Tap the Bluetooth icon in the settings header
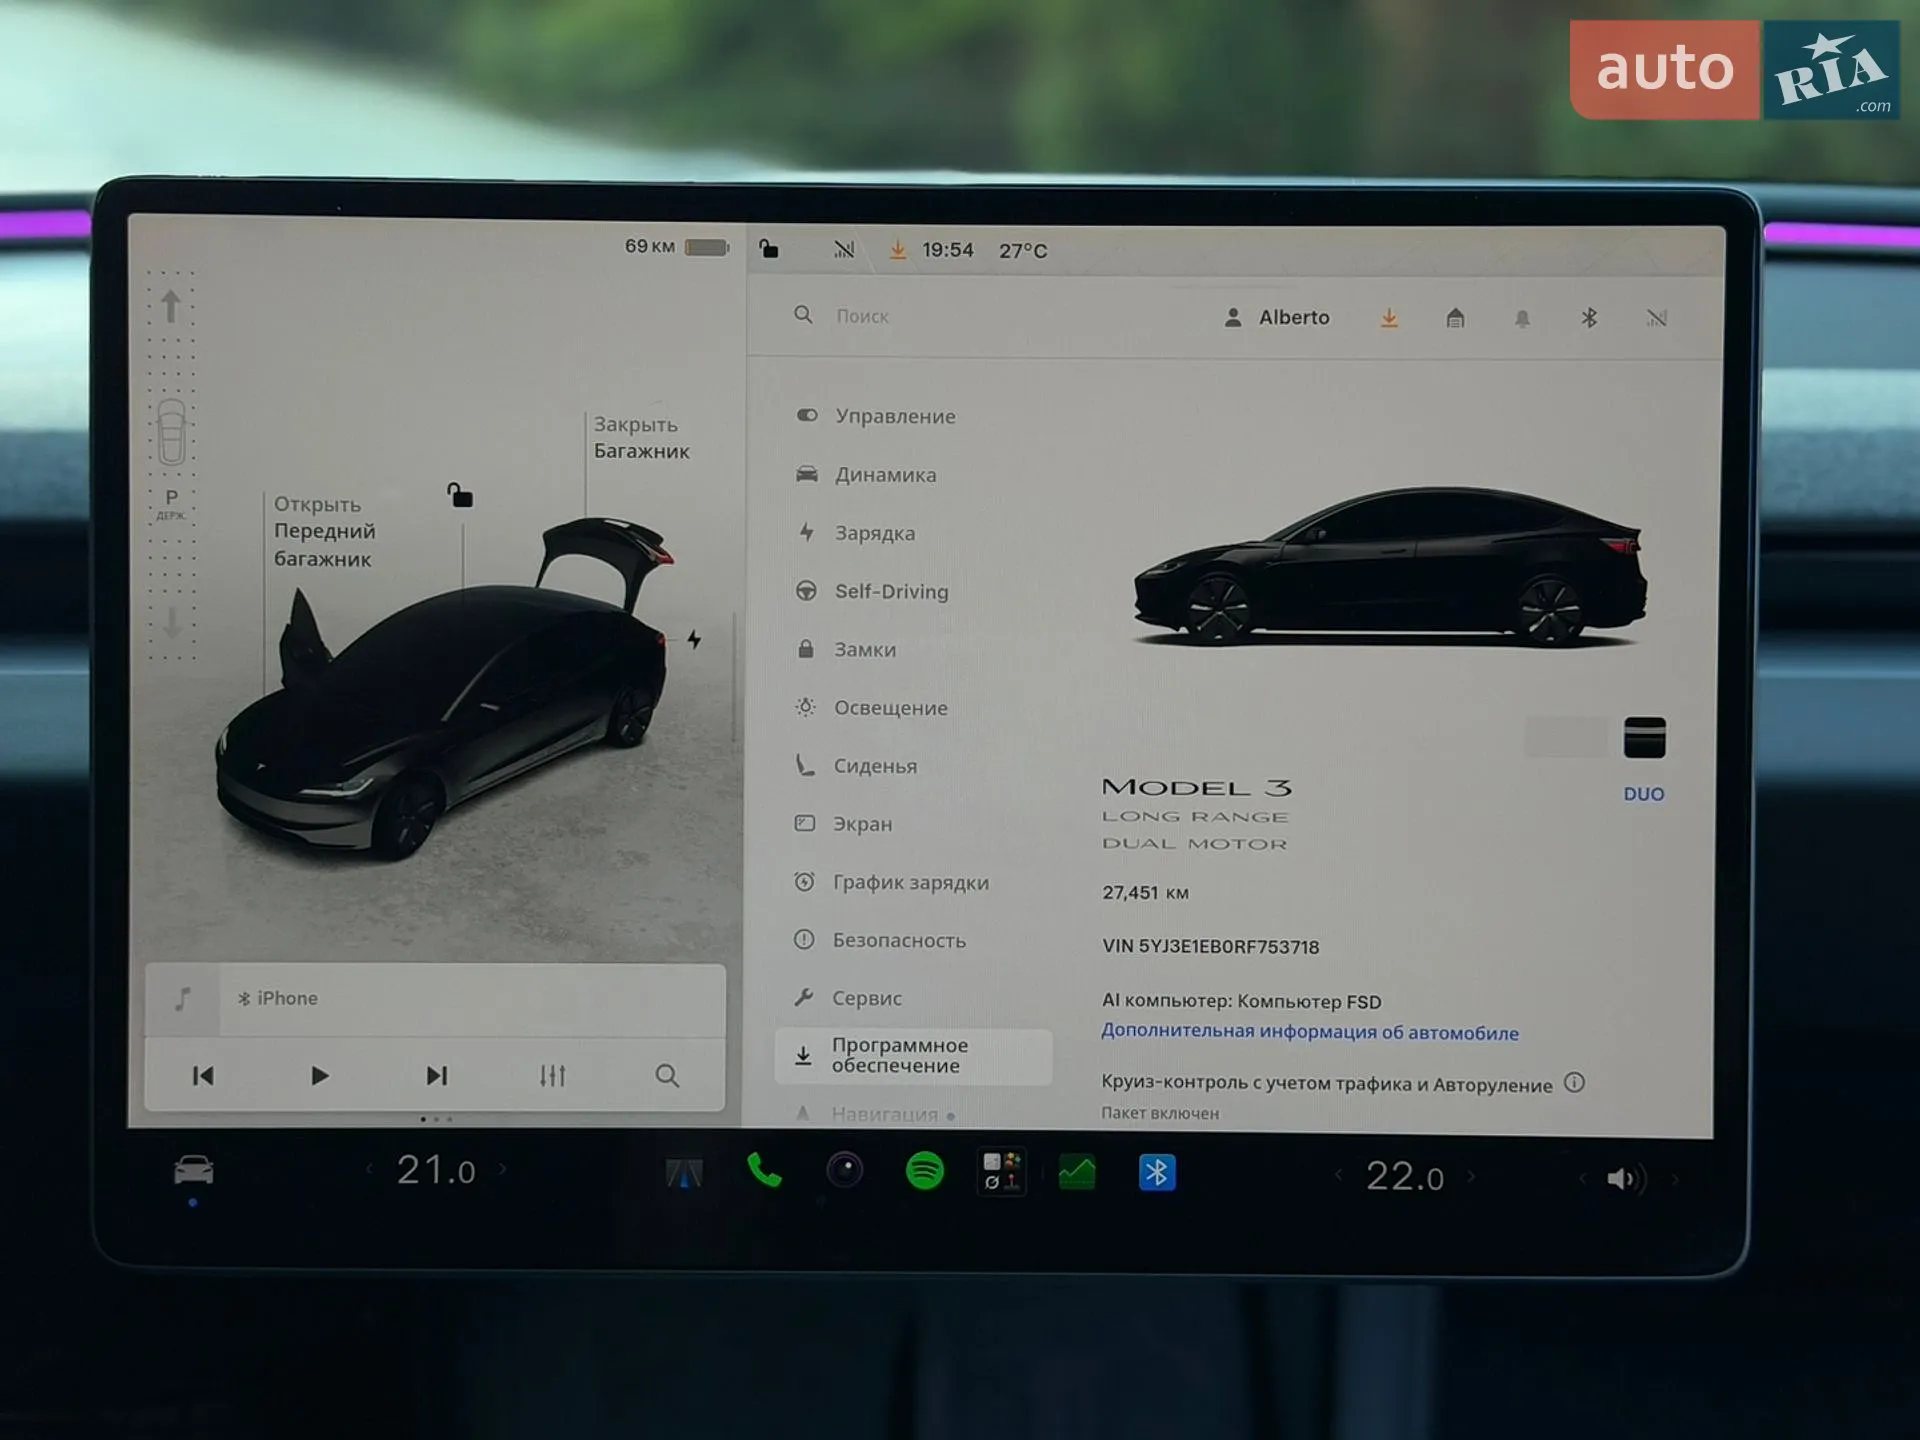Image resolution: width=1920 pixels, height=1440 pixels. tap(1589, 318)
